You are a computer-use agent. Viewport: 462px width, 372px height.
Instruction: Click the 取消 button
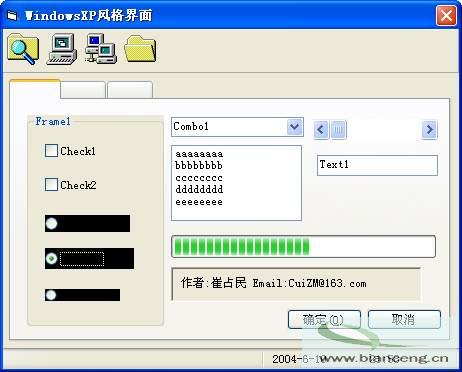click(x=404, y=319)
